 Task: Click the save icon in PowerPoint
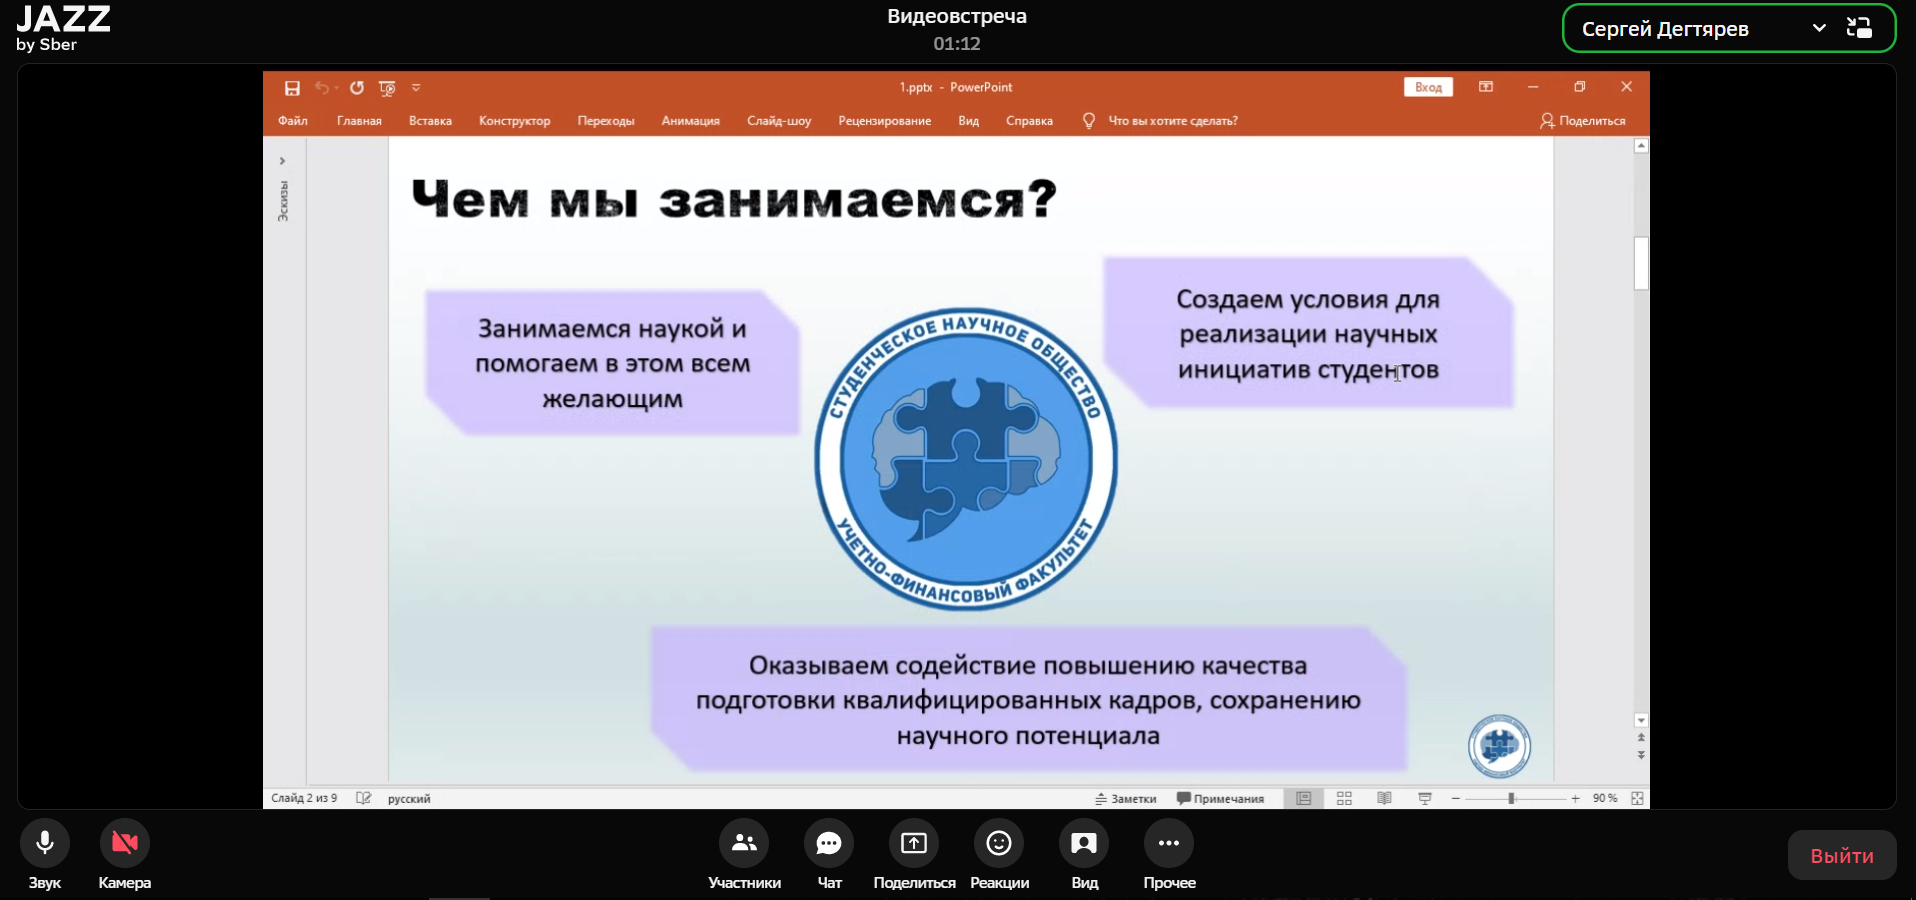click(x=292, y=88)
